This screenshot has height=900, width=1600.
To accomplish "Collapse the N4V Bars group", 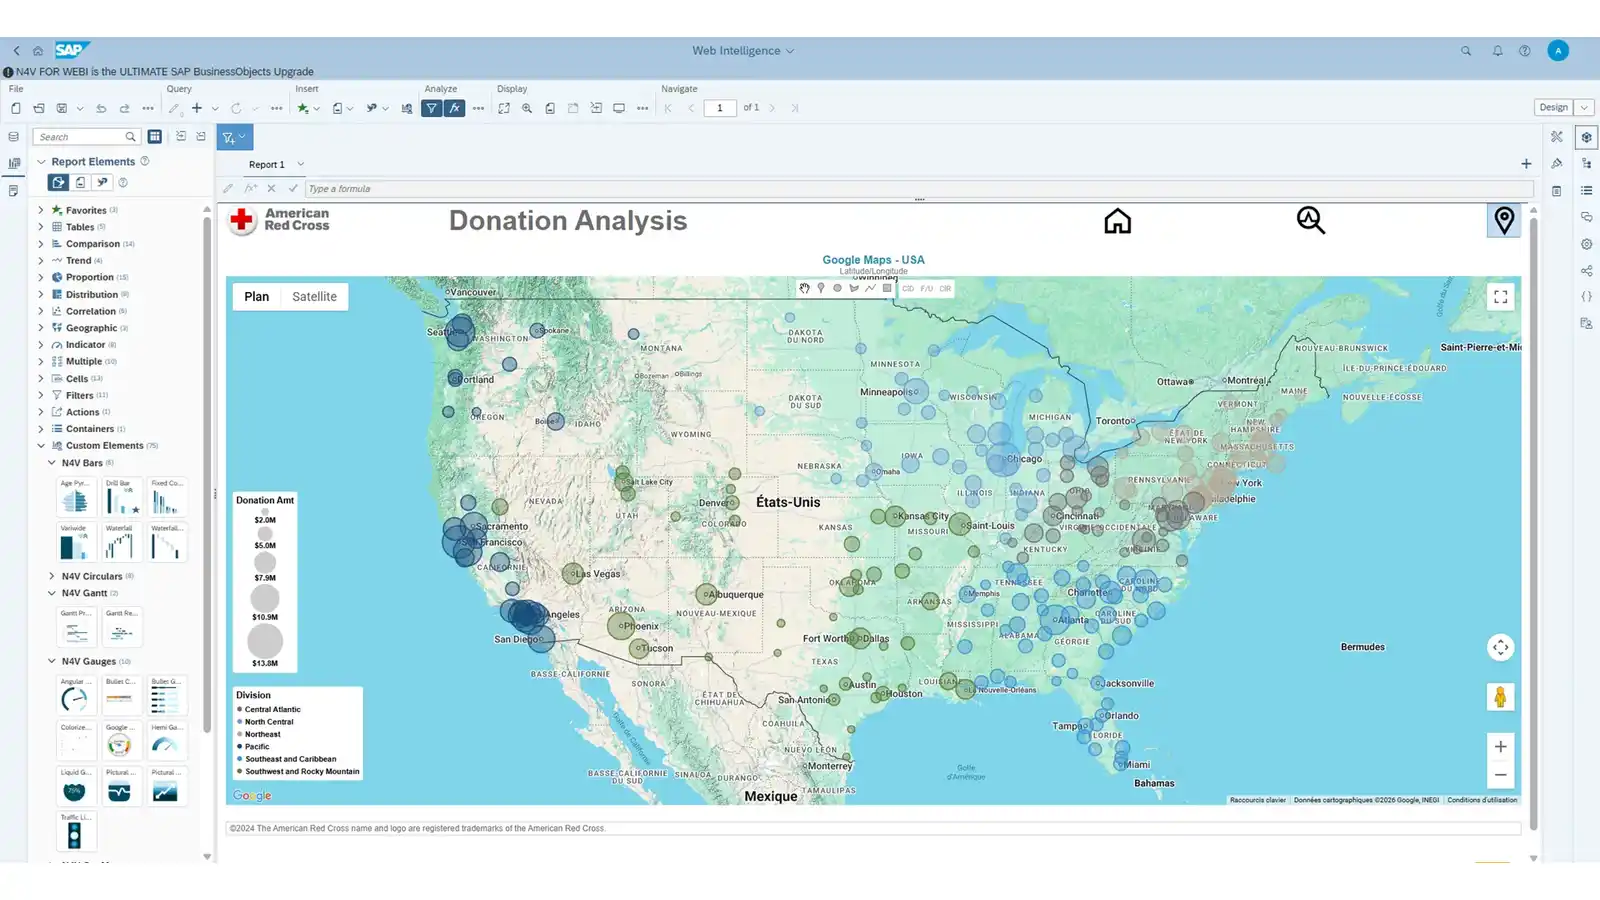I will point(52,463).
